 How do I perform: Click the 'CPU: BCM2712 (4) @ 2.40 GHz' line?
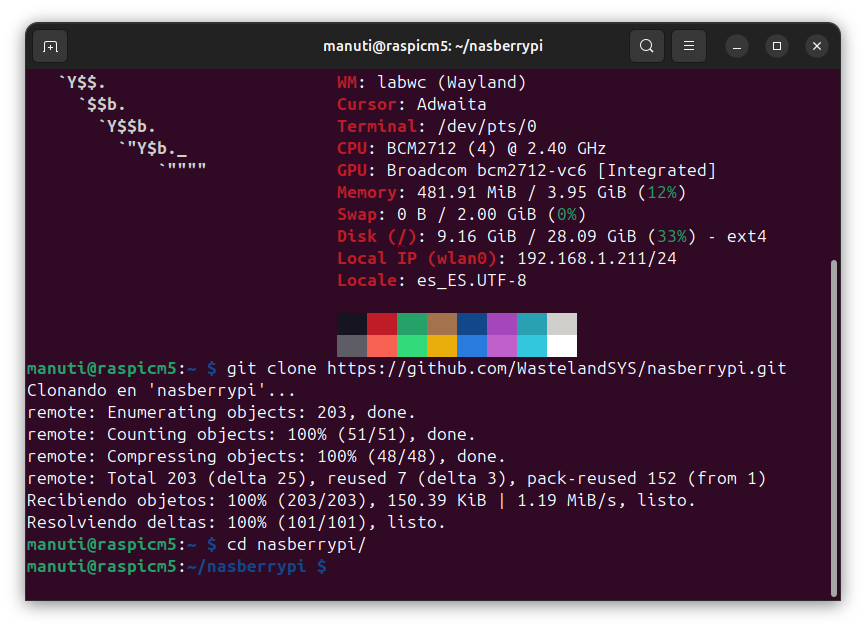click(472, 149)
